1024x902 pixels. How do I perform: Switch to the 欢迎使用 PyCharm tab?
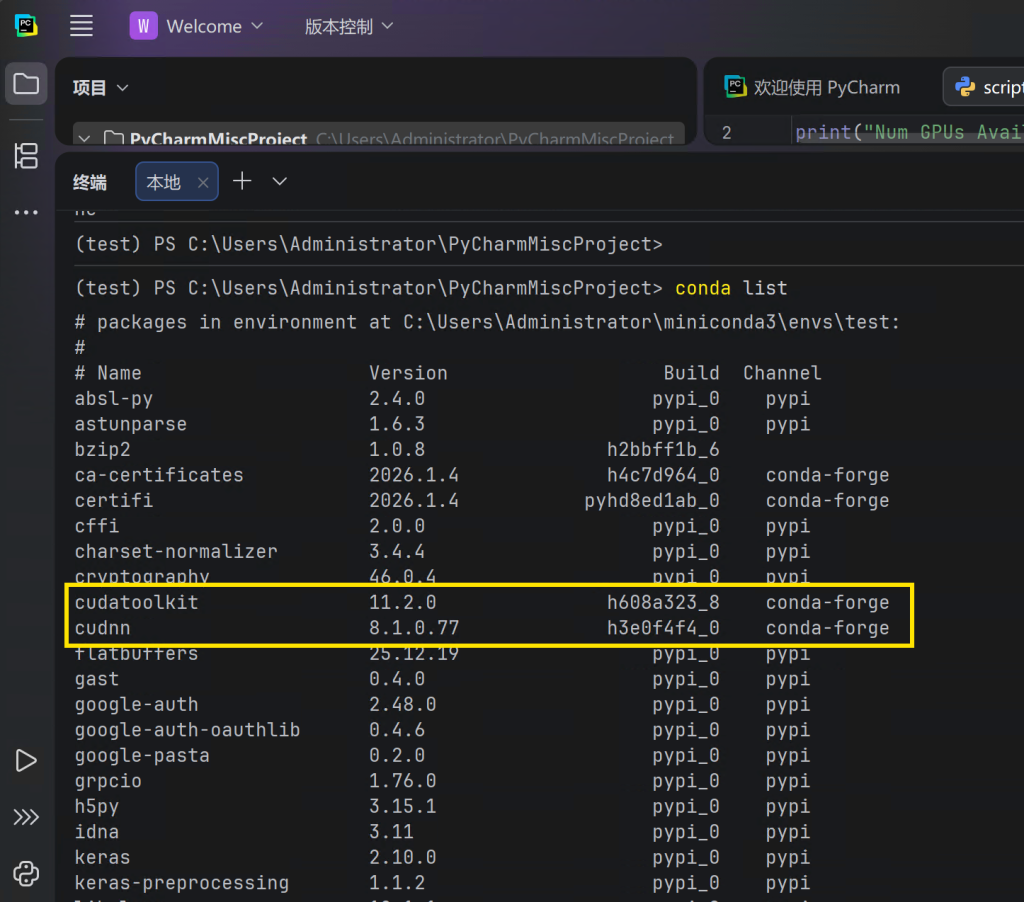tap(813, 87)
